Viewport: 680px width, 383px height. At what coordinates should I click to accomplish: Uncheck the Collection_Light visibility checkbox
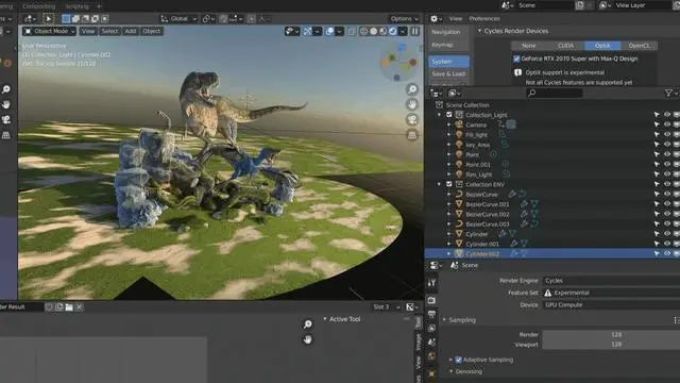coord(449,115)
